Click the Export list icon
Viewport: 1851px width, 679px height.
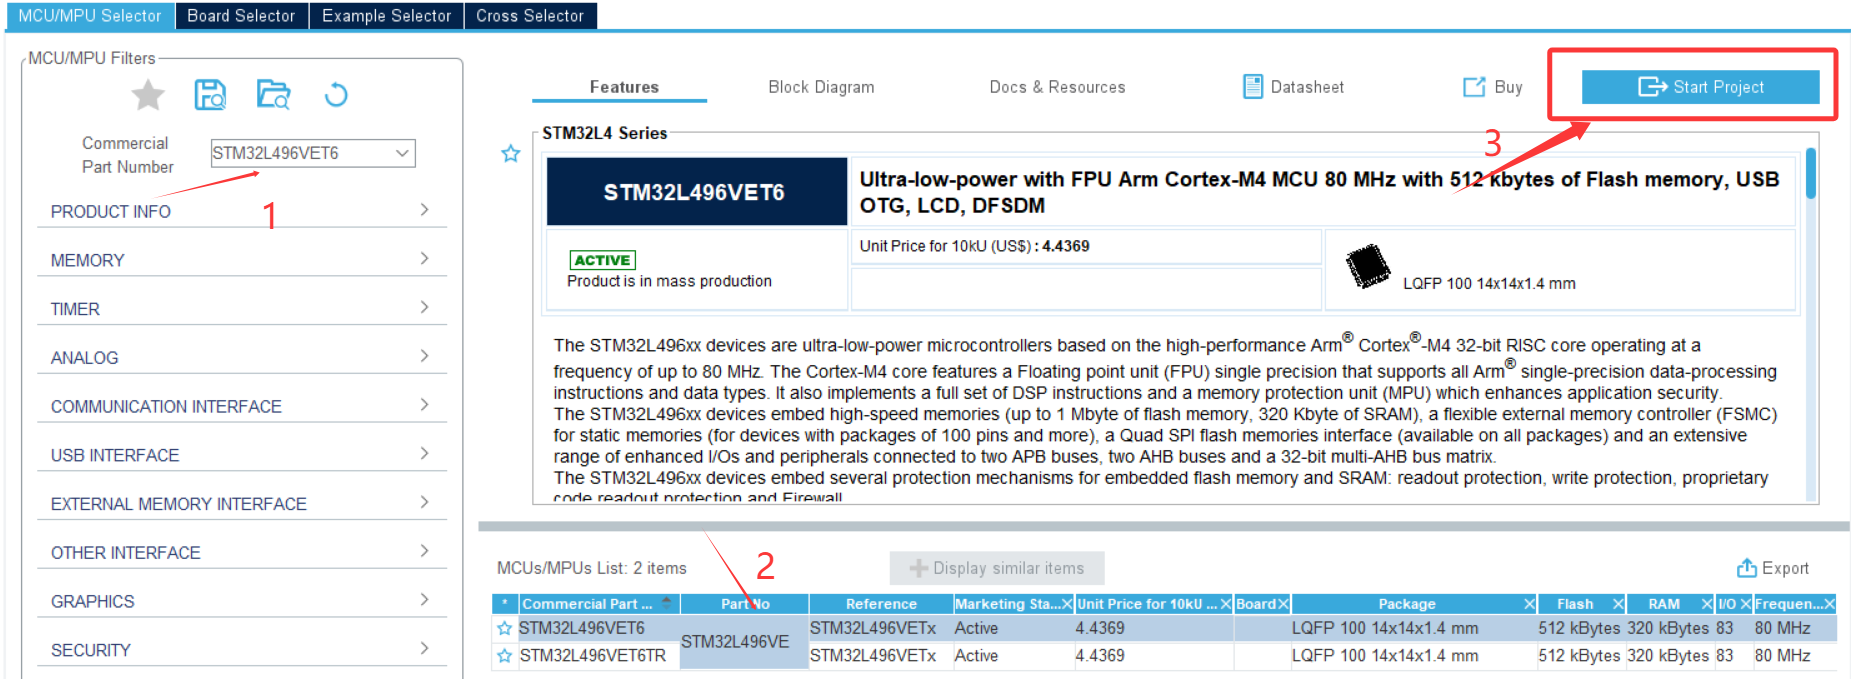[x=1747, y=568]
